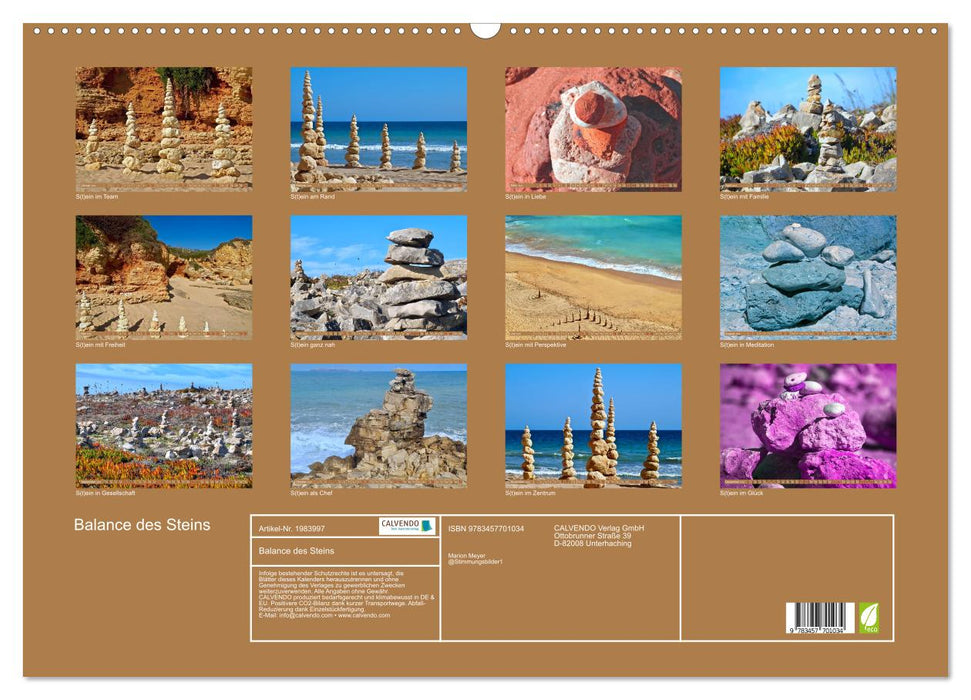Open the 'S(t)ein ganz nah' close-up image
The width and height of the screenshot is (971, 700).
(378, 280)
